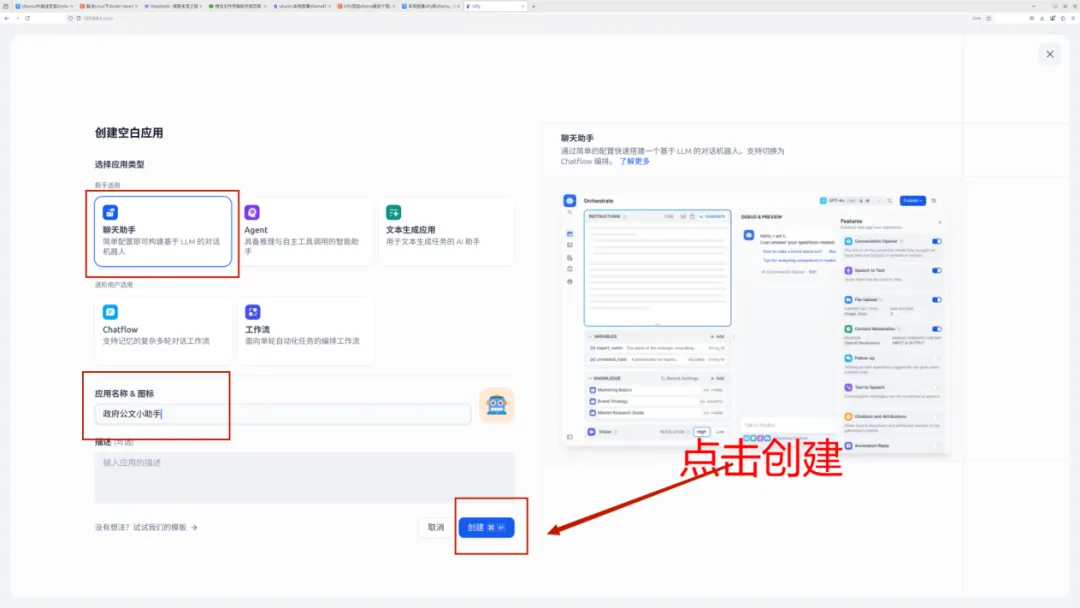Click the 创建 button
Image resolution: width=1080 pixels, height=608 pixels.
(x=486, y=527)
